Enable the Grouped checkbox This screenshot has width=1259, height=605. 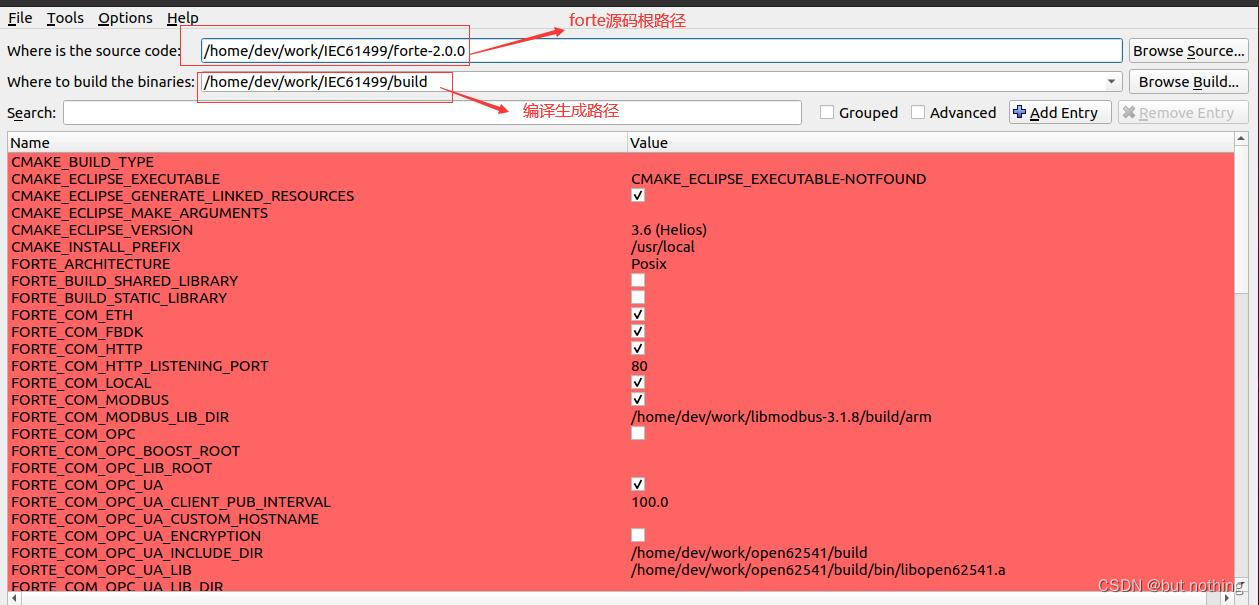click(828, 112)
